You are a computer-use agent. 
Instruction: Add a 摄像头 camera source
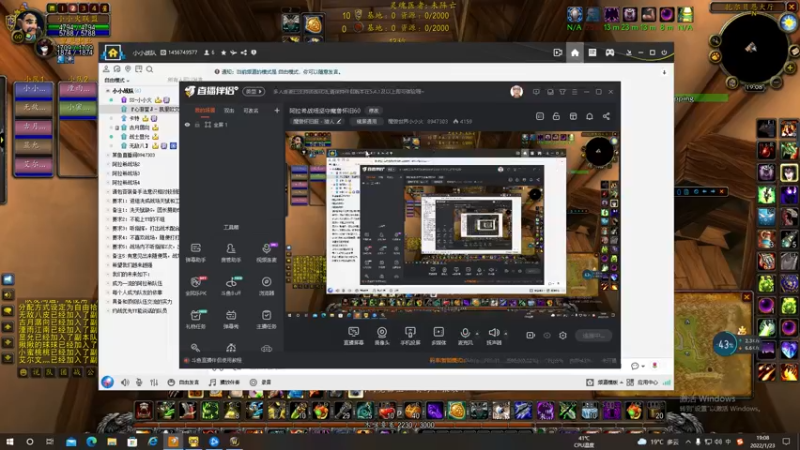coord(382,336)
